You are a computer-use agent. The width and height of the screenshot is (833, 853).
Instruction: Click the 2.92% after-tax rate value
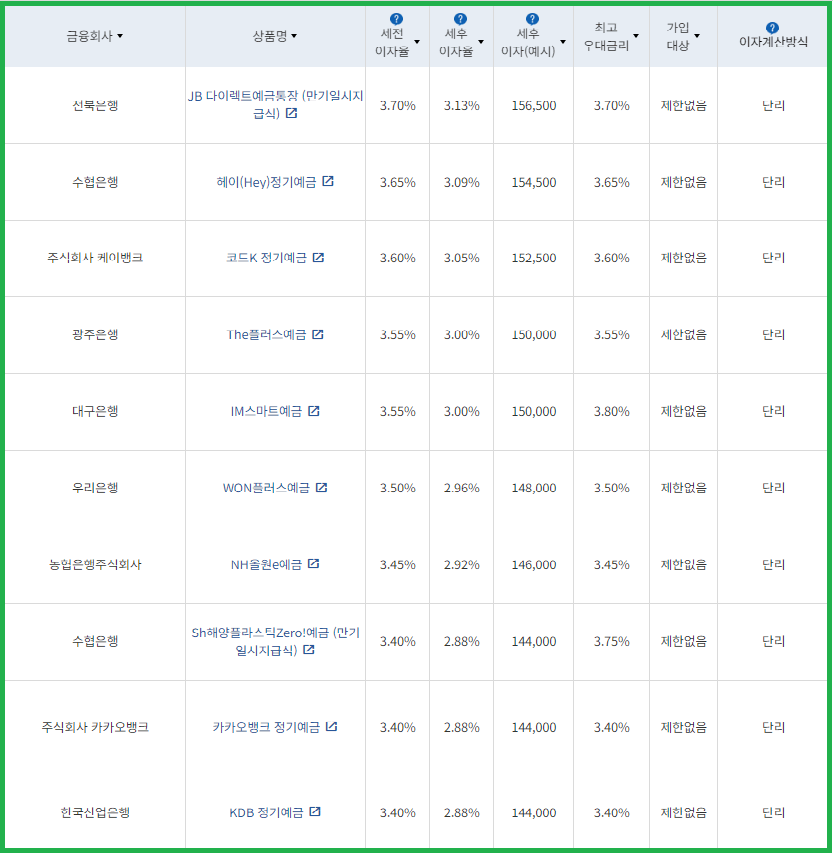pos(461,565)
